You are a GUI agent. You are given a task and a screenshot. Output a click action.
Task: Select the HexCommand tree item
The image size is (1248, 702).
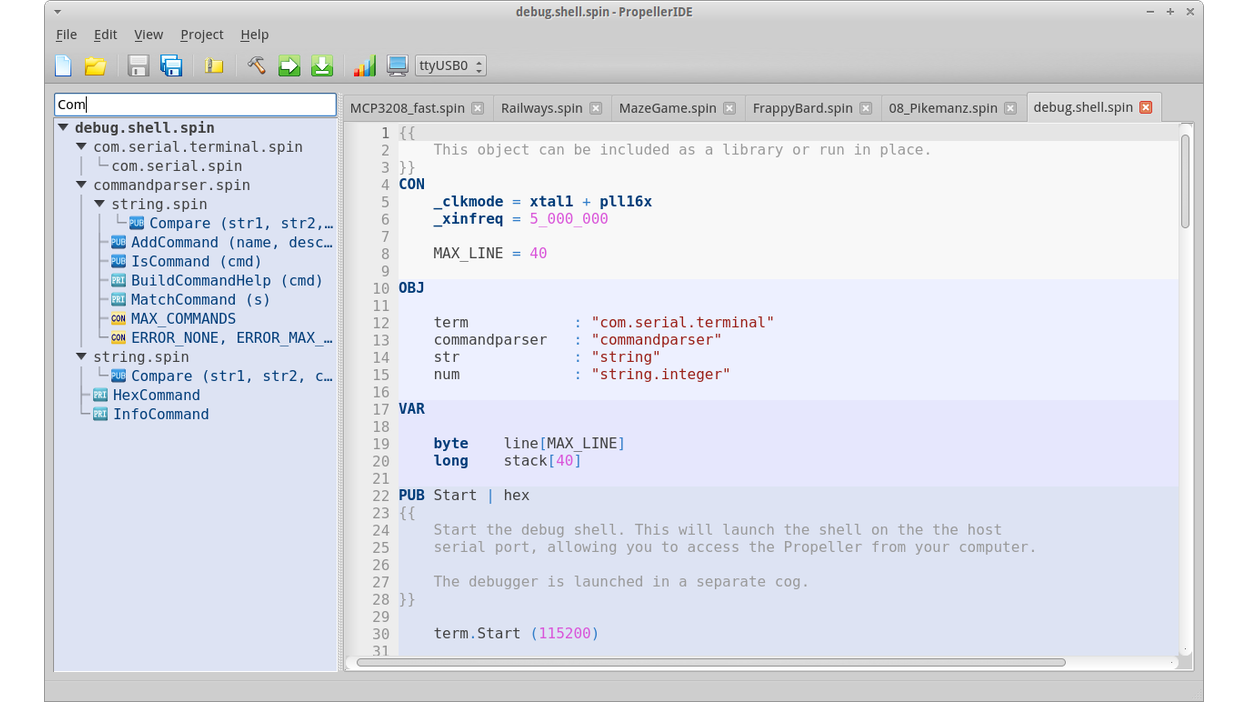coord(156,395)
